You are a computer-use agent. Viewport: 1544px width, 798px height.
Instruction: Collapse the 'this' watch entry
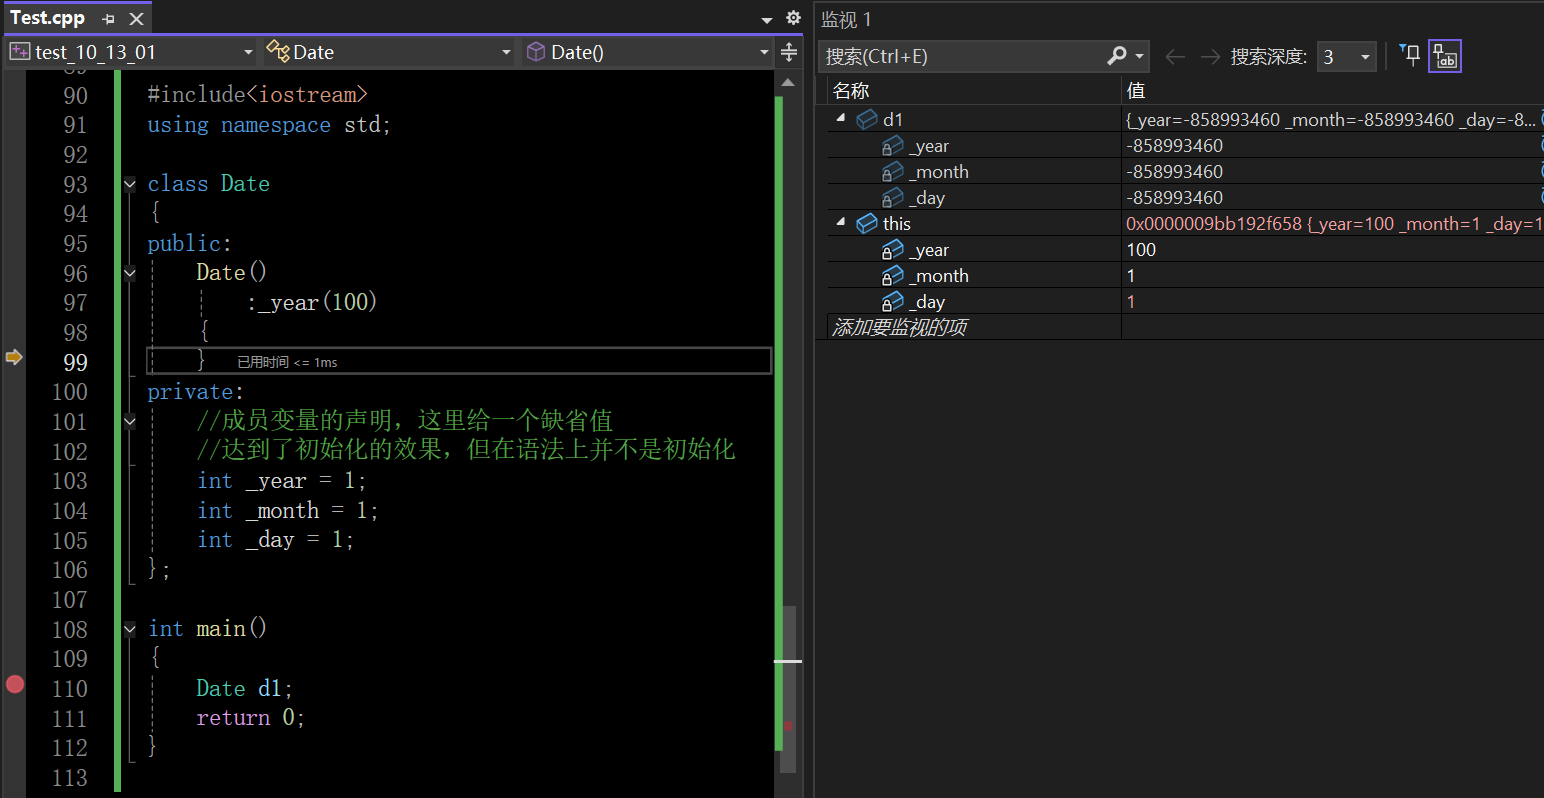point(841,222)
